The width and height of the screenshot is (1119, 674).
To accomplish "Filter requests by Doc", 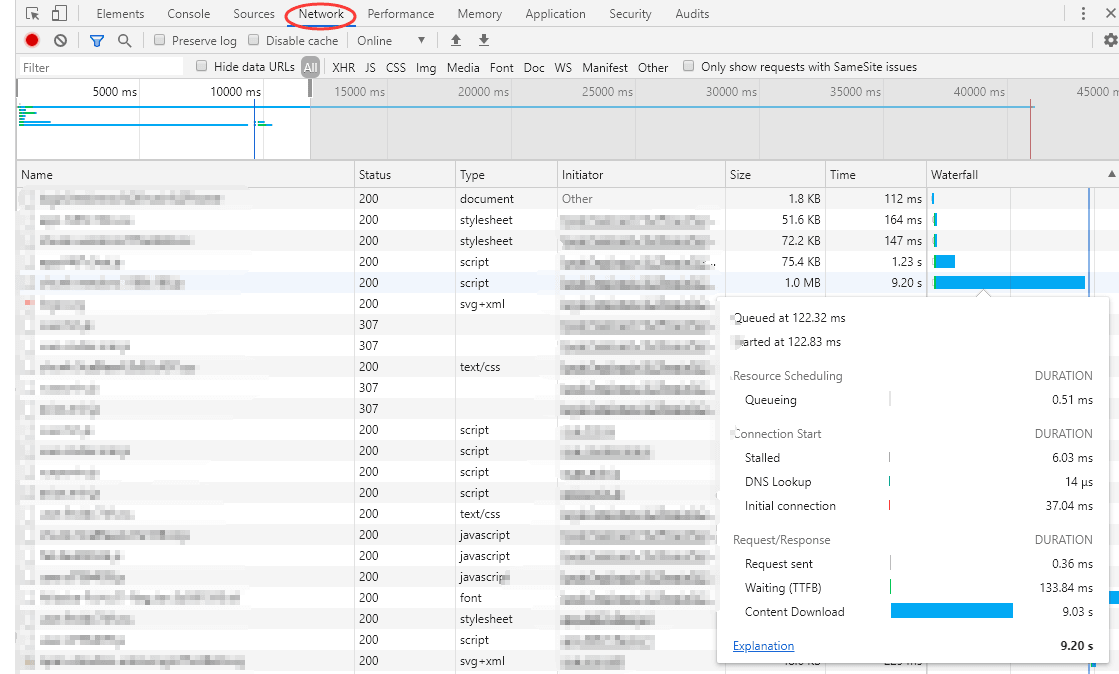I will (534, 67).
